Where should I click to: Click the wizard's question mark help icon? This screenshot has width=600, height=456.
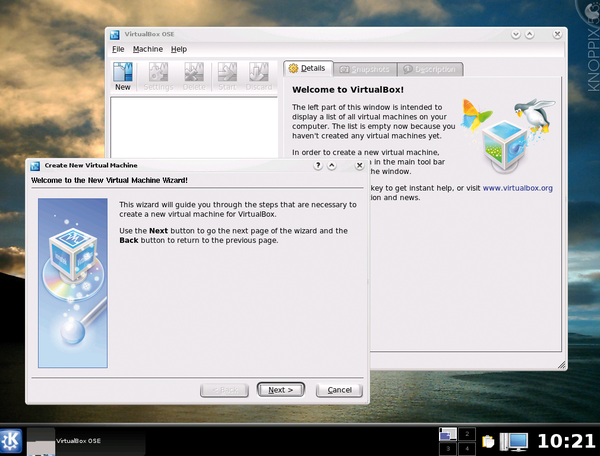click(318, 165)
